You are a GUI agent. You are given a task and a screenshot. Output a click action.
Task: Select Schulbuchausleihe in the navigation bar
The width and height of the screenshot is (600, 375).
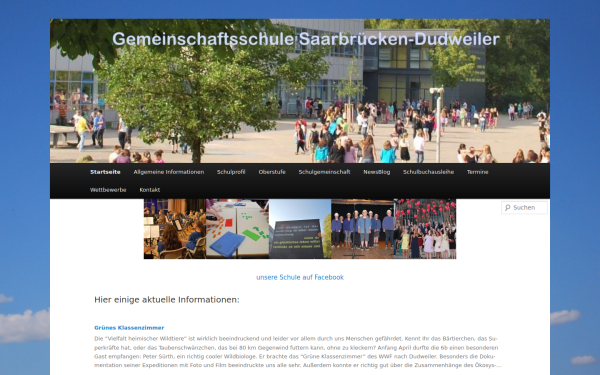(x=429, y=172)
